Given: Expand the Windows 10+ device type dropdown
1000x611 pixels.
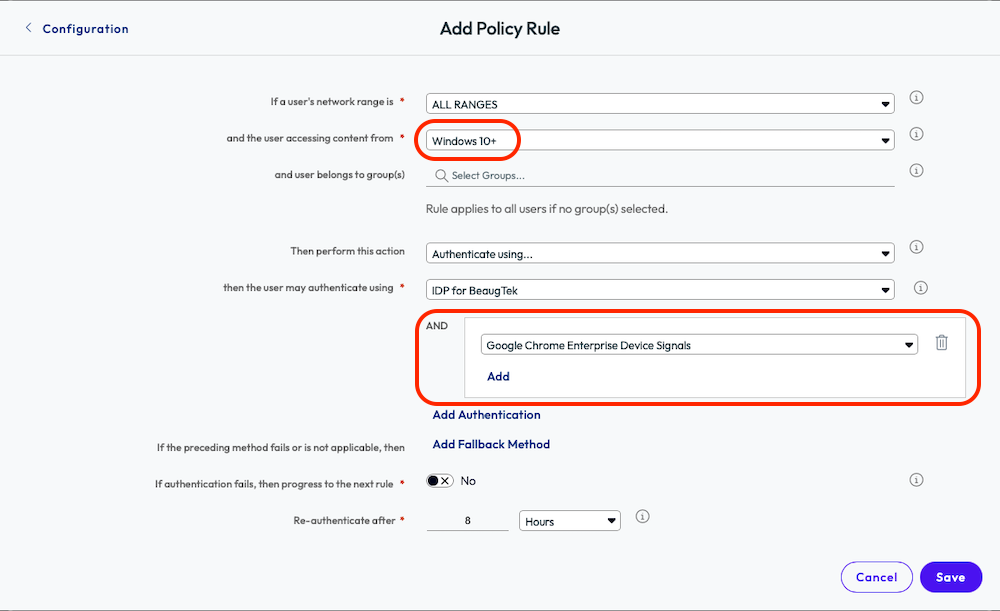Looking at the screenshot, I should (x=660, y=141).
